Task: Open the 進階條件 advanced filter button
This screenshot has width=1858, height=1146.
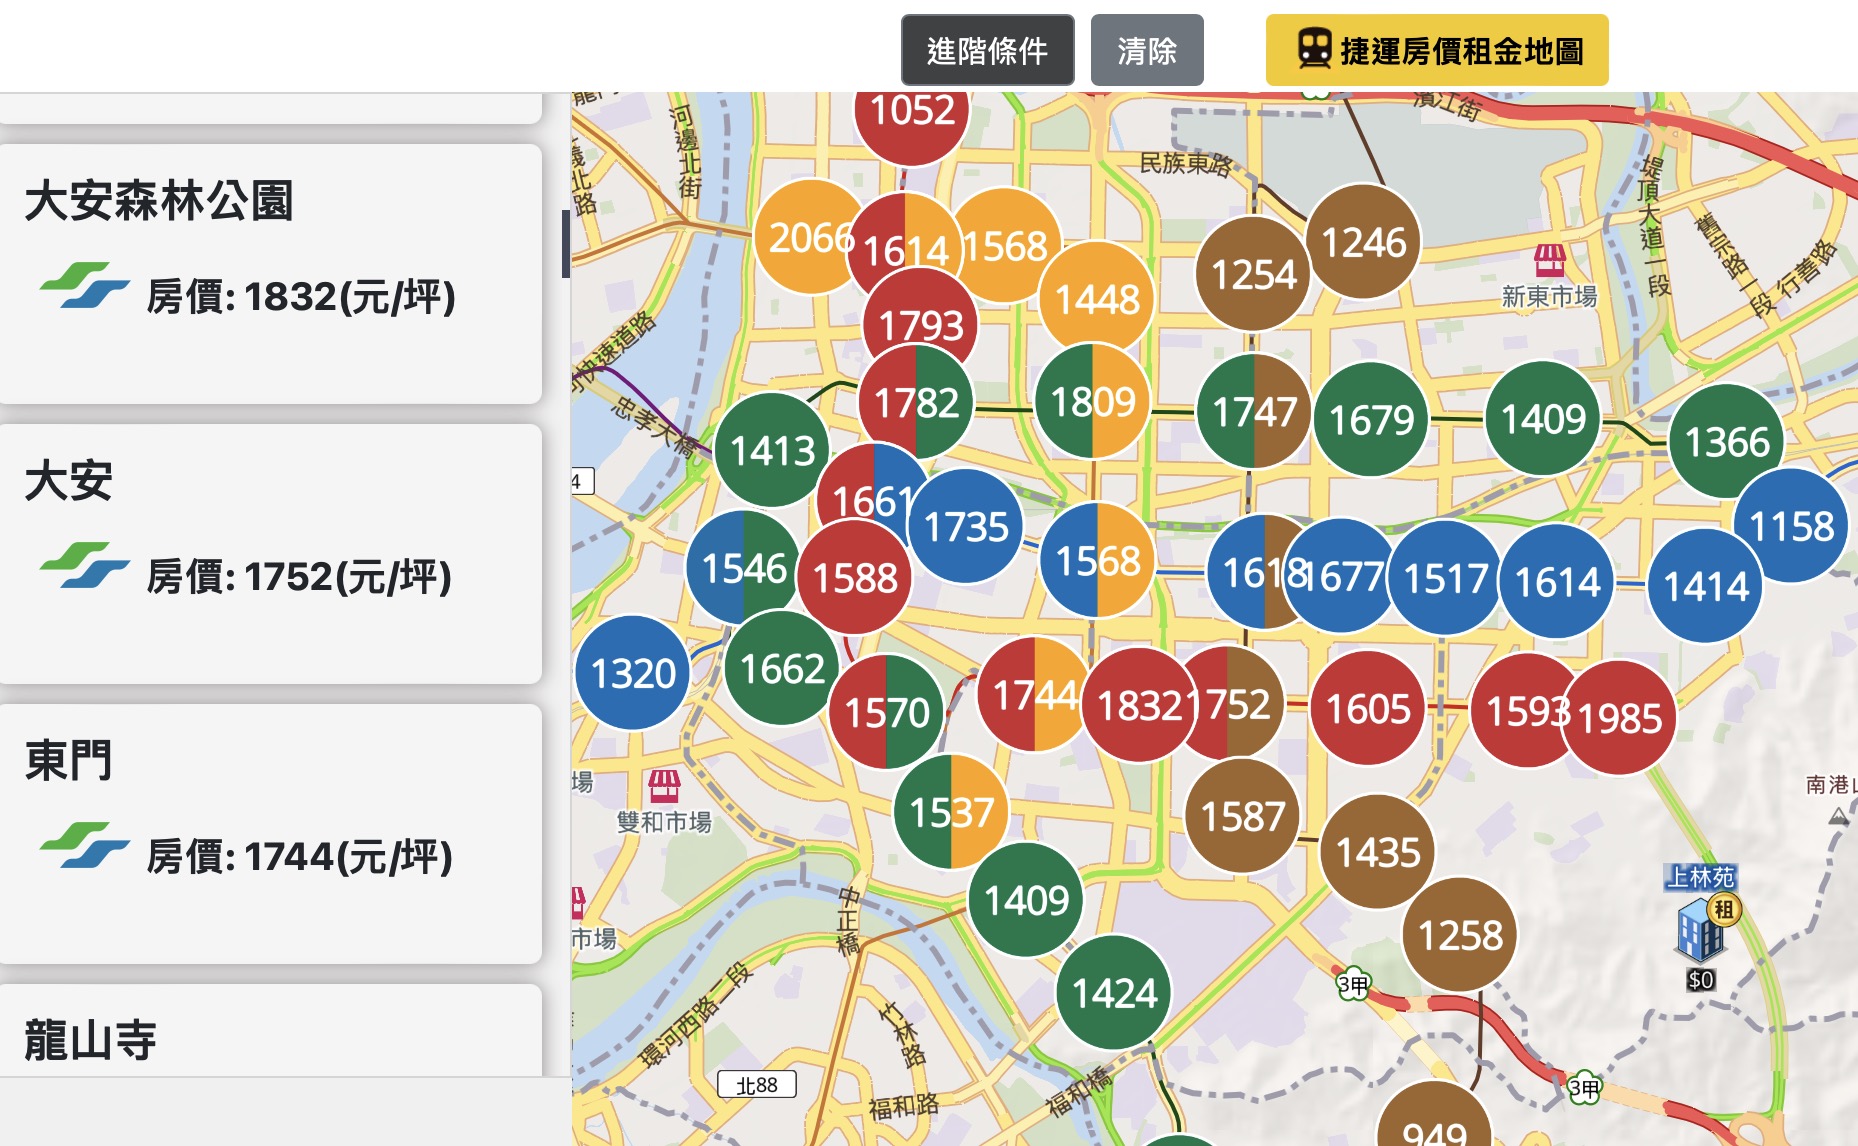Action: click(x=987, y=50)
